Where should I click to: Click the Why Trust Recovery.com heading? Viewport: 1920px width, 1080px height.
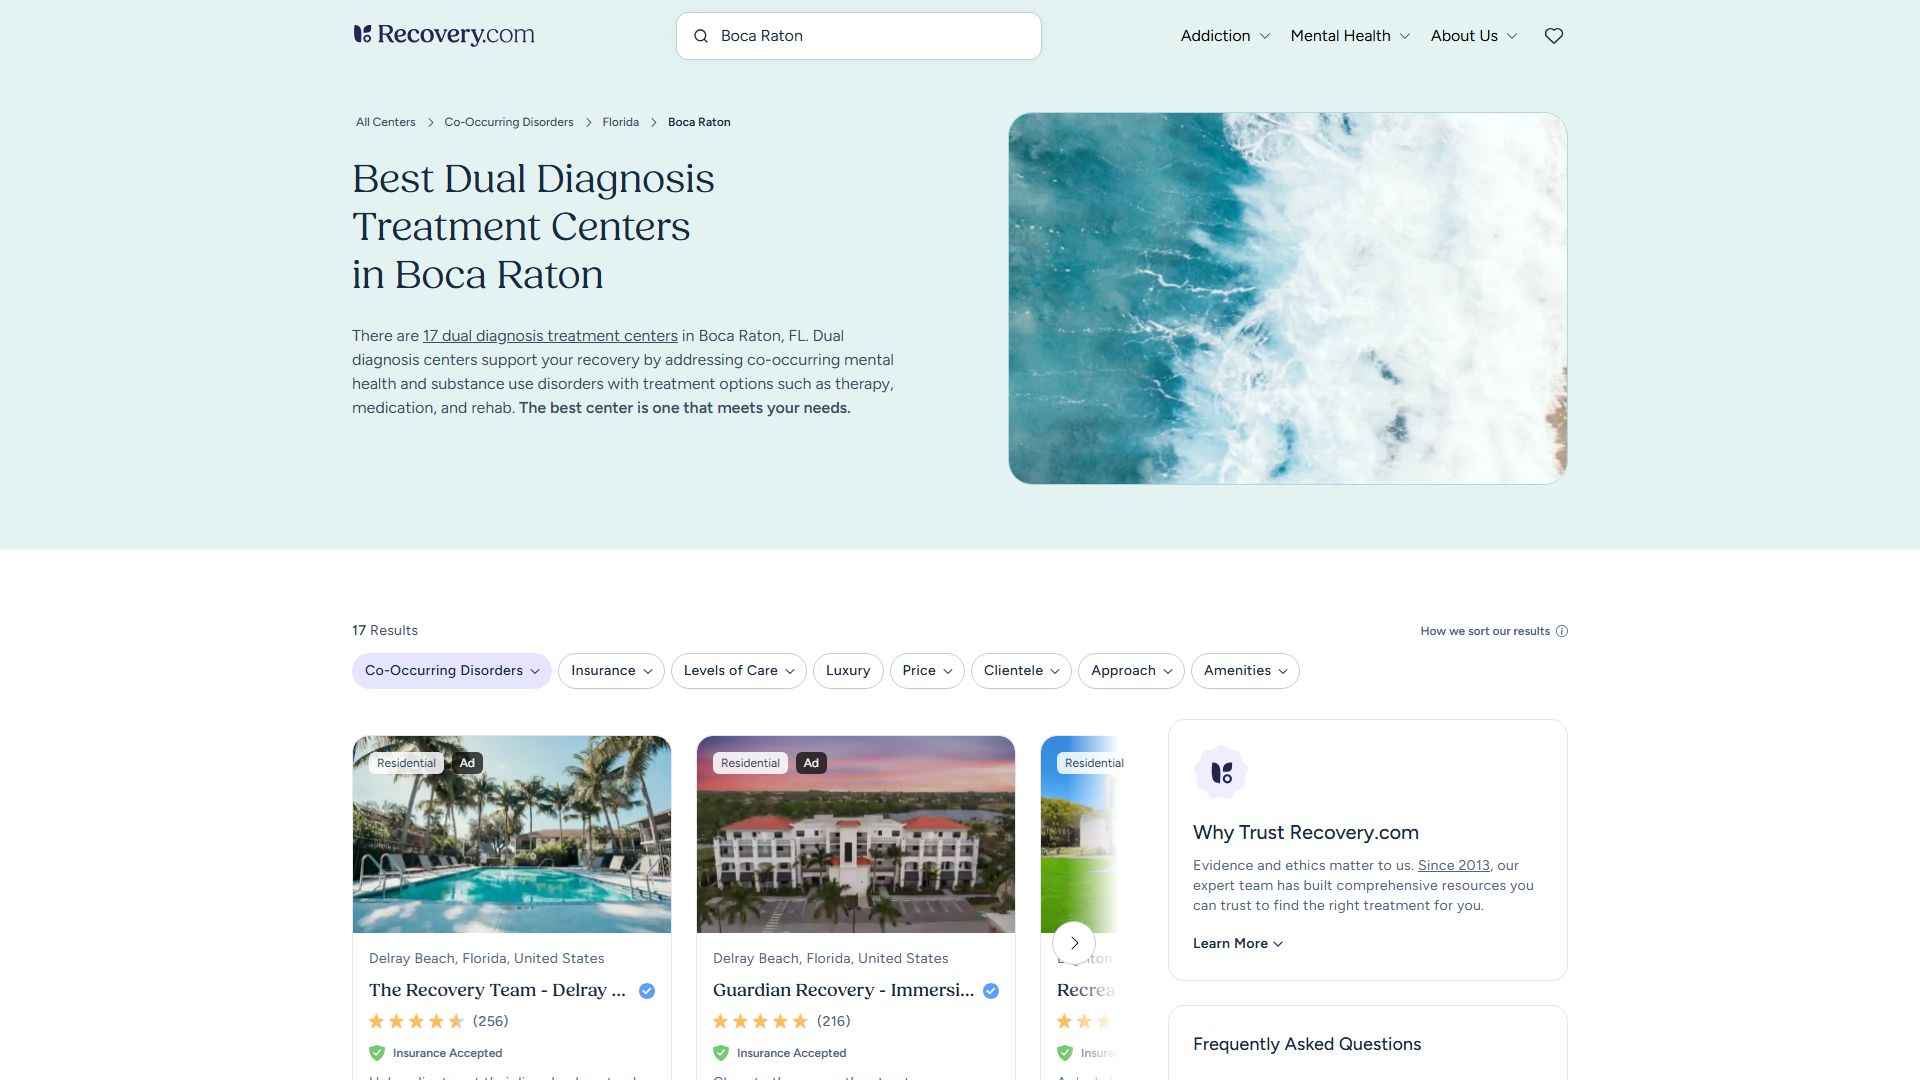1306,832
